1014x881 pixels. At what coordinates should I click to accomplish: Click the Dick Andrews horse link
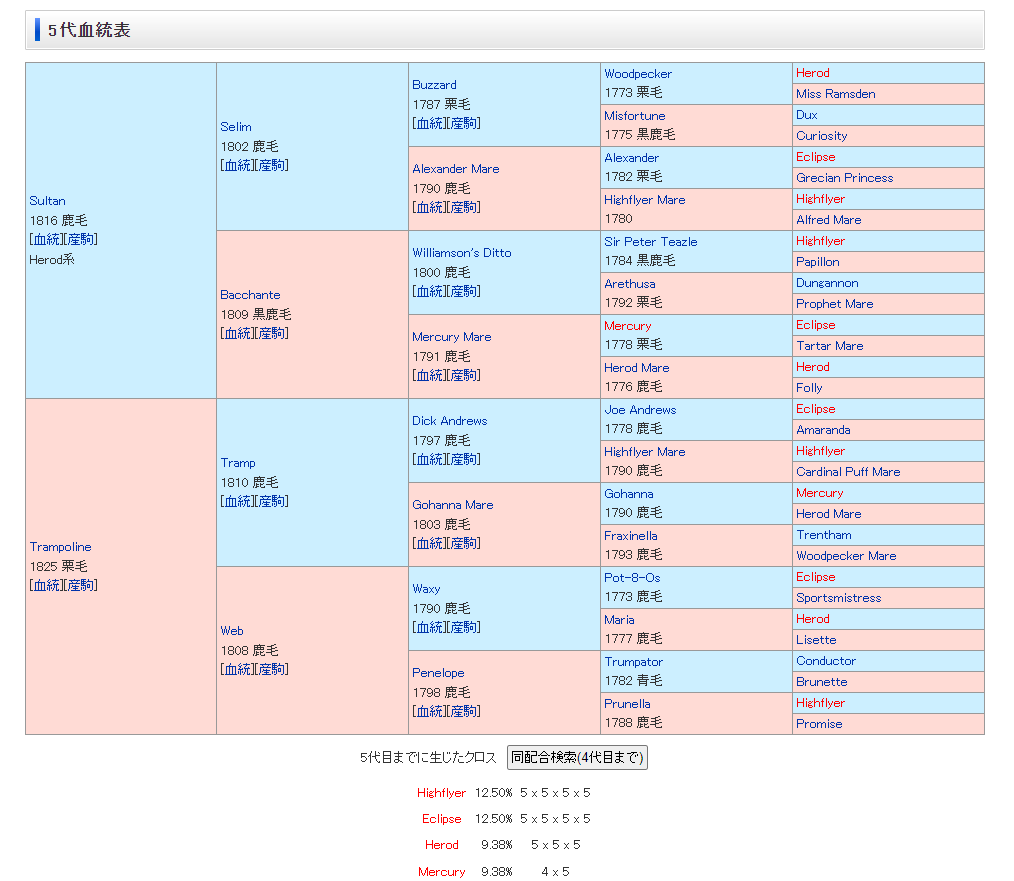point(449,421)
